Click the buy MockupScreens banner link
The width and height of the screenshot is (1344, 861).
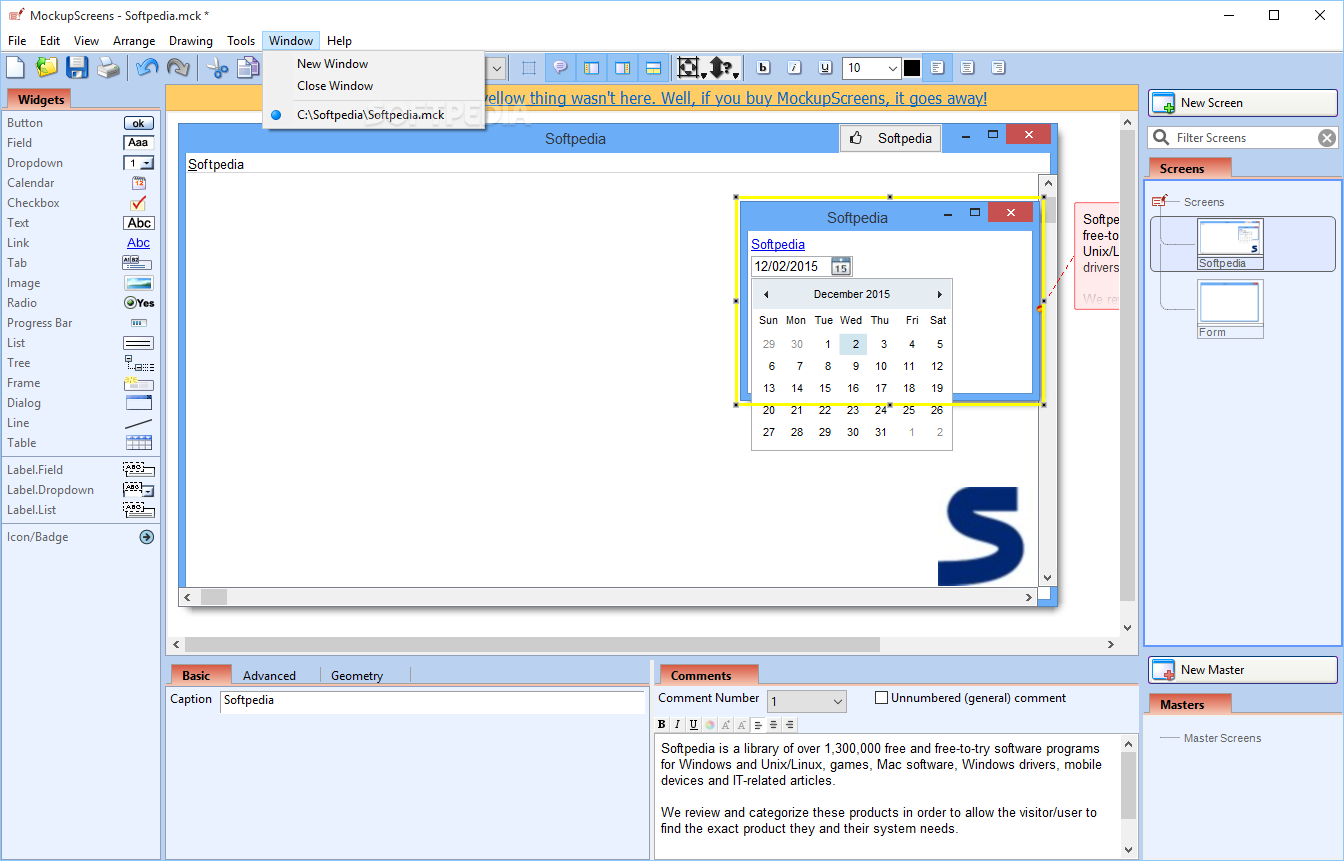coord(734,98)
